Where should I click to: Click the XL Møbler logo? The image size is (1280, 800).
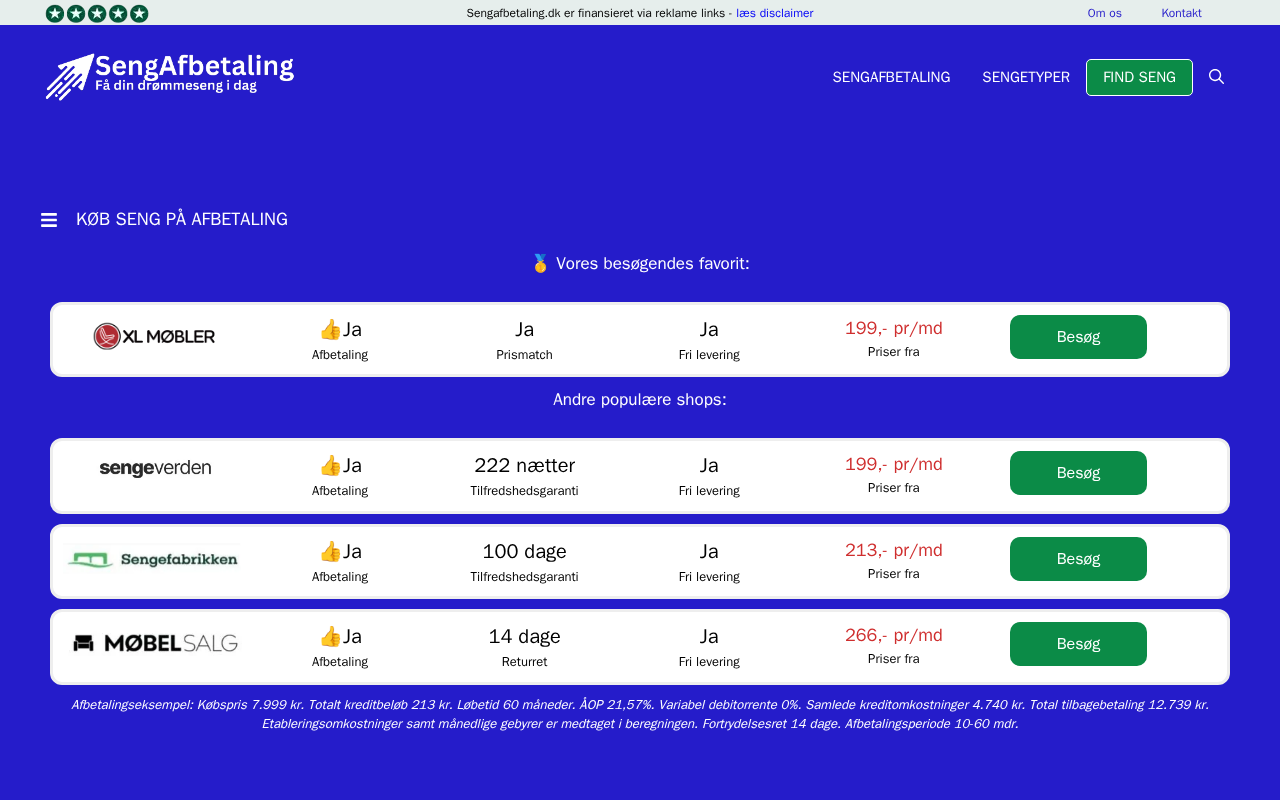click(154, 337)
